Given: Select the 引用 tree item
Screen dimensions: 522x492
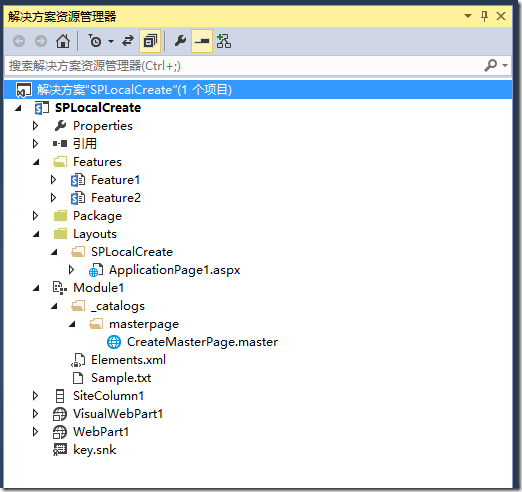Looking at the screenshot, I should pos(85,144).
